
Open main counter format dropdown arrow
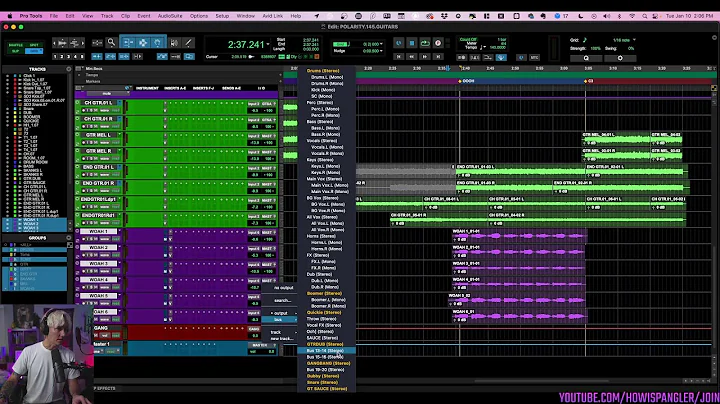point(268,45)
